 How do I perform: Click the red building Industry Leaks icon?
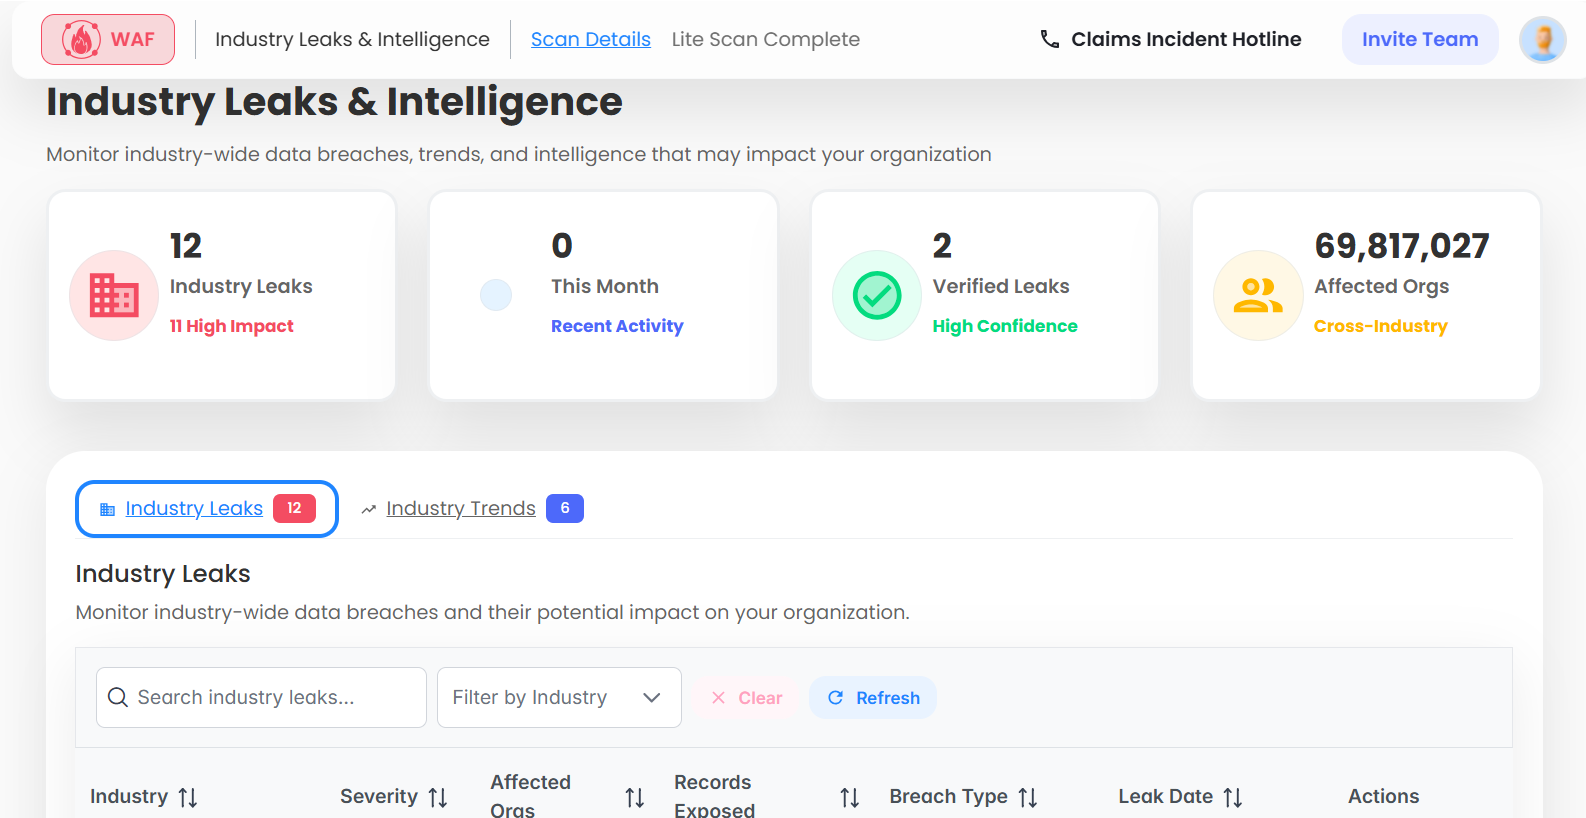pyautogui.click(x=114, y=295)
